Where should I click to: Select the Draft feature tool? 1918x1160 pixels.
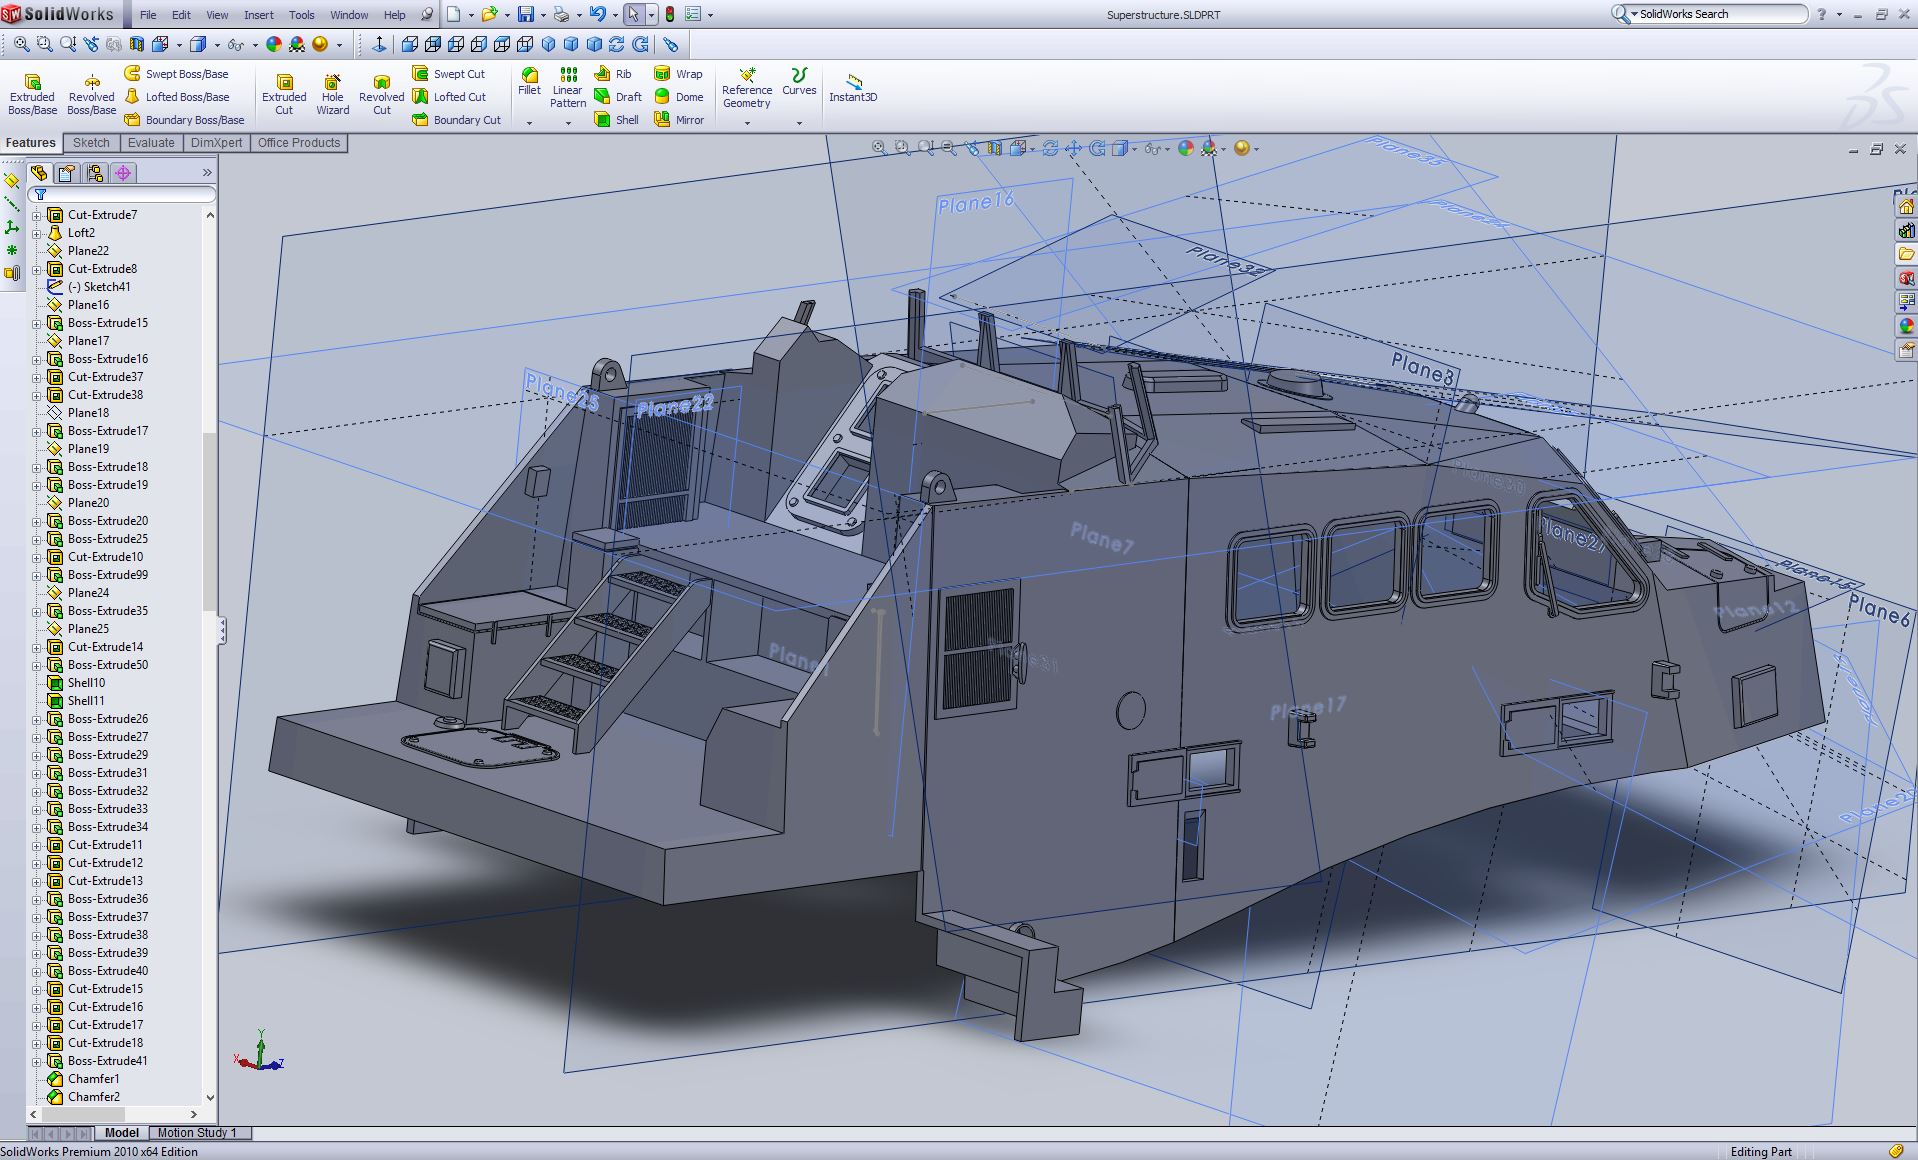pyautogui.click(x=618, y=97)
